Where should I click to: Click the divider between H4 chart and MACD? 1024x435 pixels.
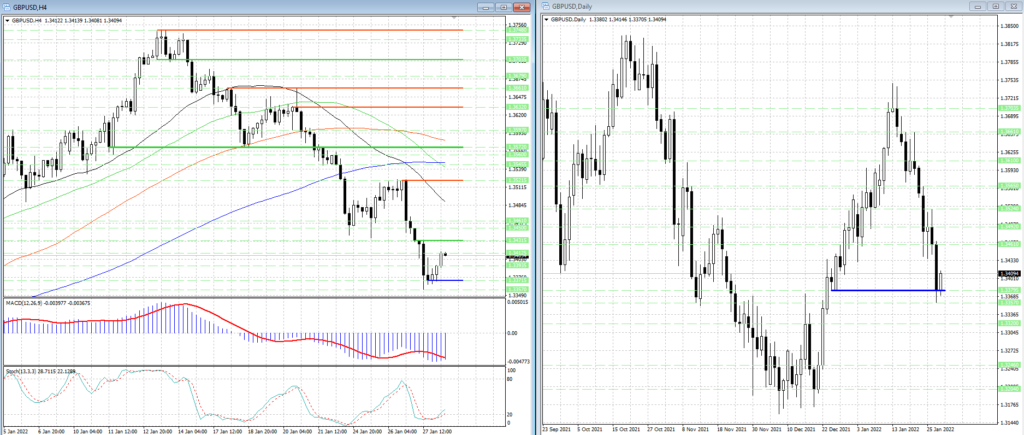coord(250,296)
